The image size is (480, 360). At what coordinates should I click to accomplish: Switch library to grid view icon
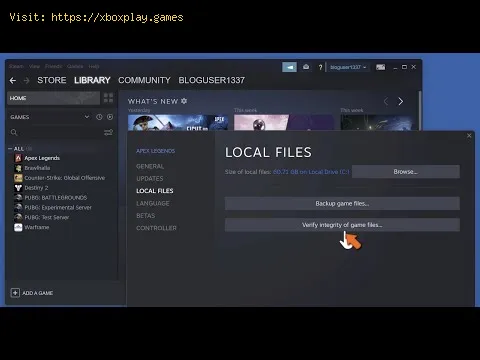point(108,98)
